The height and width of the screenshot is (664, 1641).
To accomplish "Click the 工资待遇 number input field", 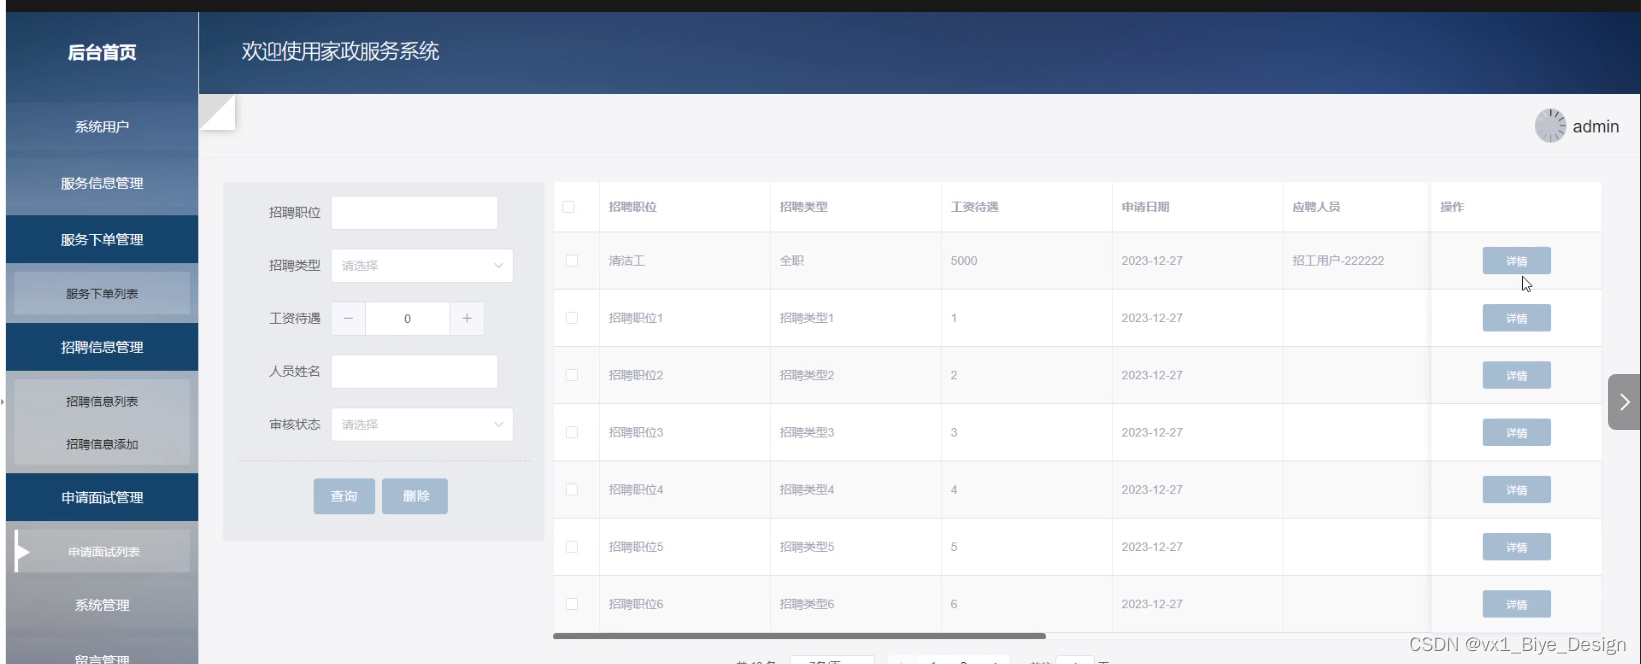I will pos(407,318).
